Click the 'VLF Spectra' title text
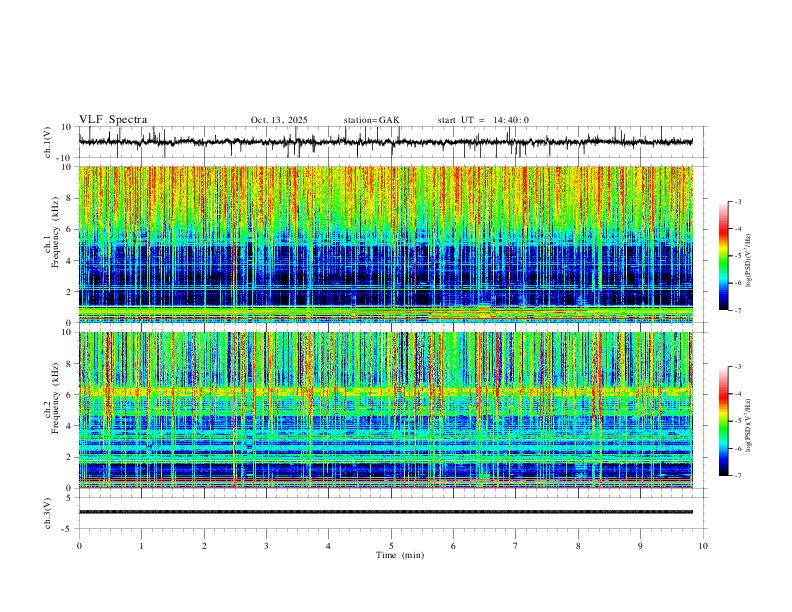 click(113, 120)
